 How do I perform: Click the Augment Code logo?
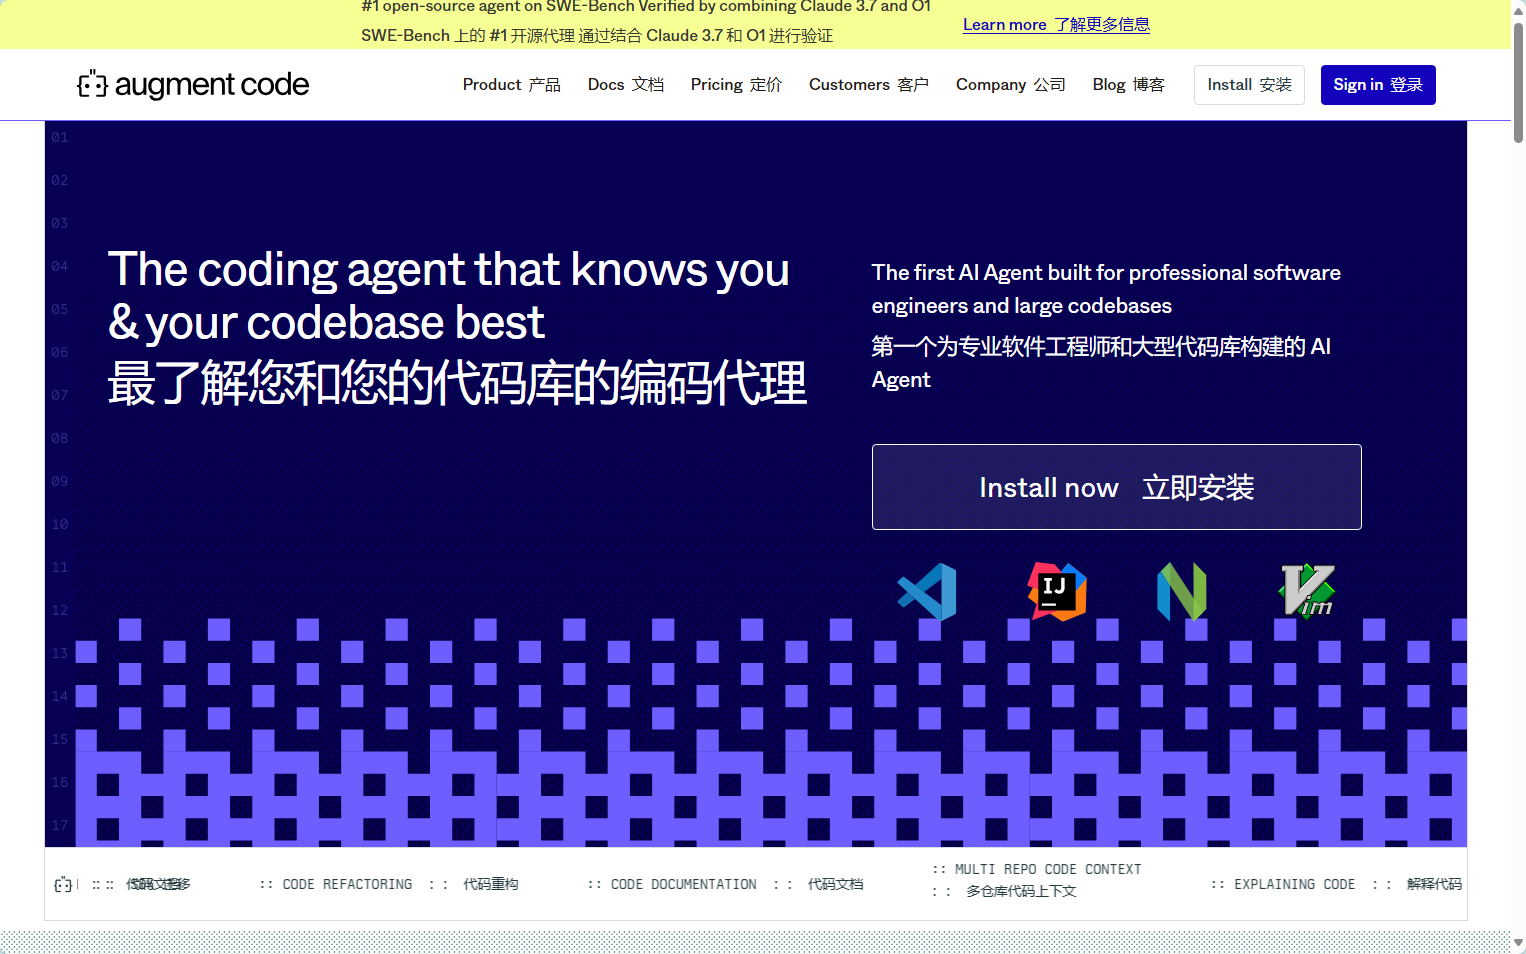click(x=193, y=85)
